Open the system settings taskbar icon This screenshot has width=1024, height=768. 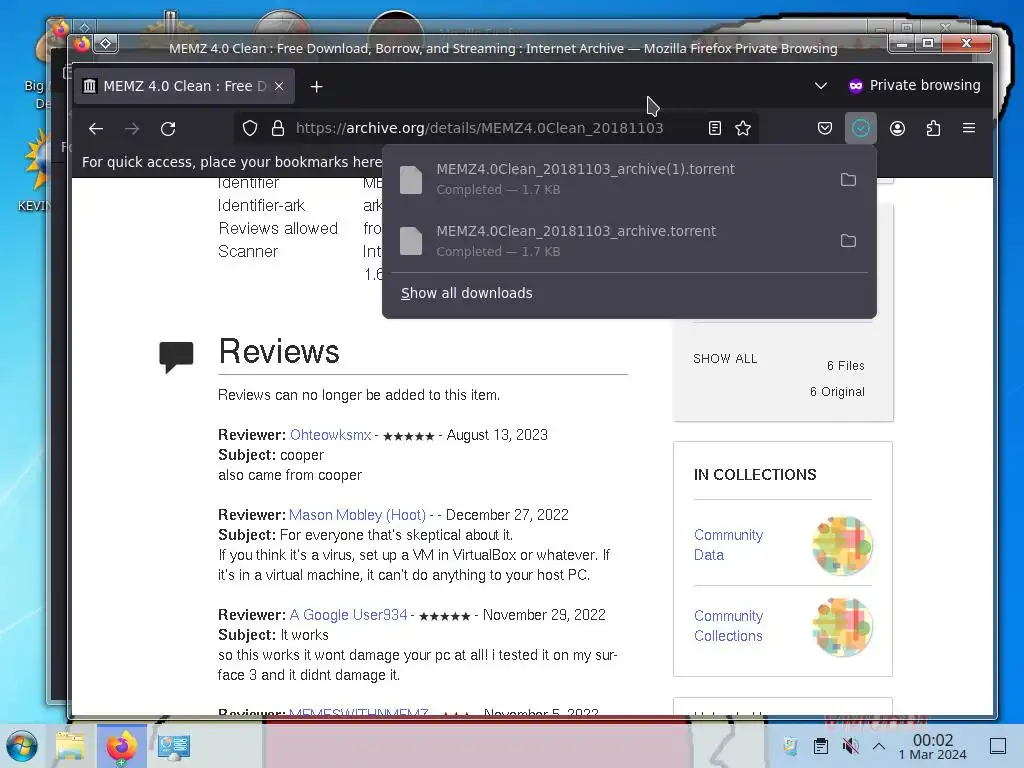click(174, 746)
